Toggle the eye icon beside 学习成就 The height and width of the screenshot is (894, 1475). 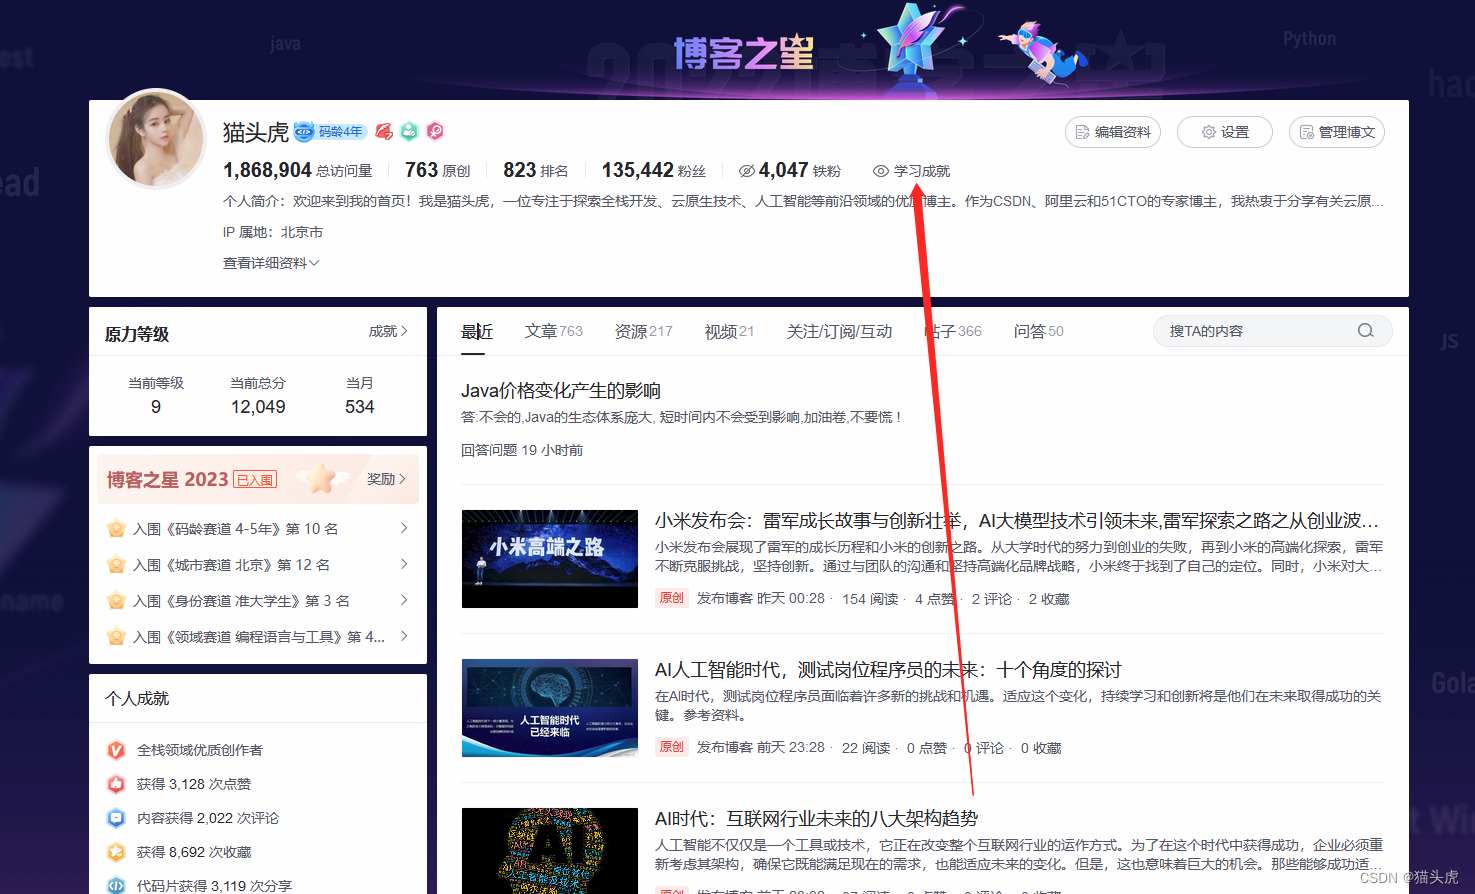click(881, 171)
